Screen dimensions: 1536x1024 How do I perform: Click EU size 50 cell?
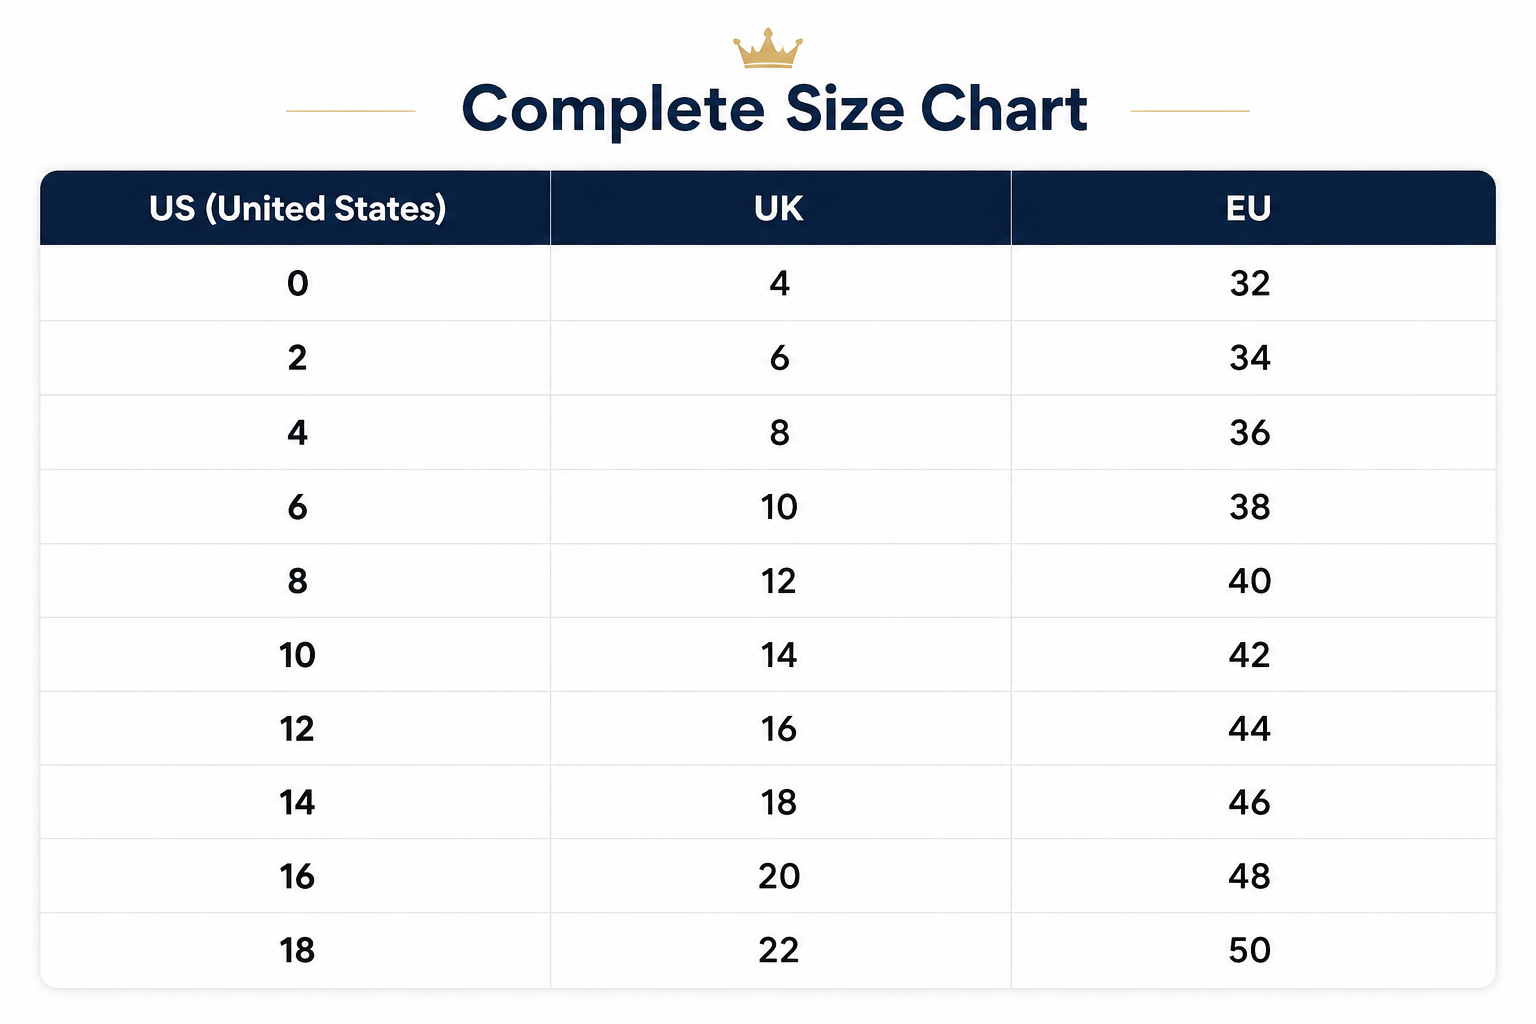coord(1253,950)
